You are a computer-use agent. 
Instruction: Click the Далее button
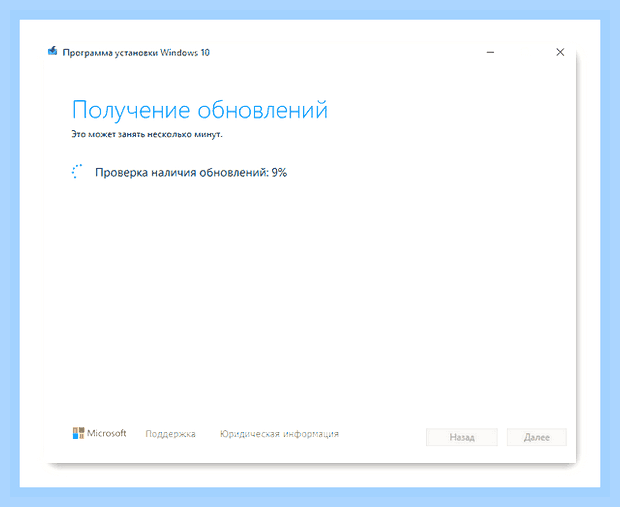click(537, 437)
